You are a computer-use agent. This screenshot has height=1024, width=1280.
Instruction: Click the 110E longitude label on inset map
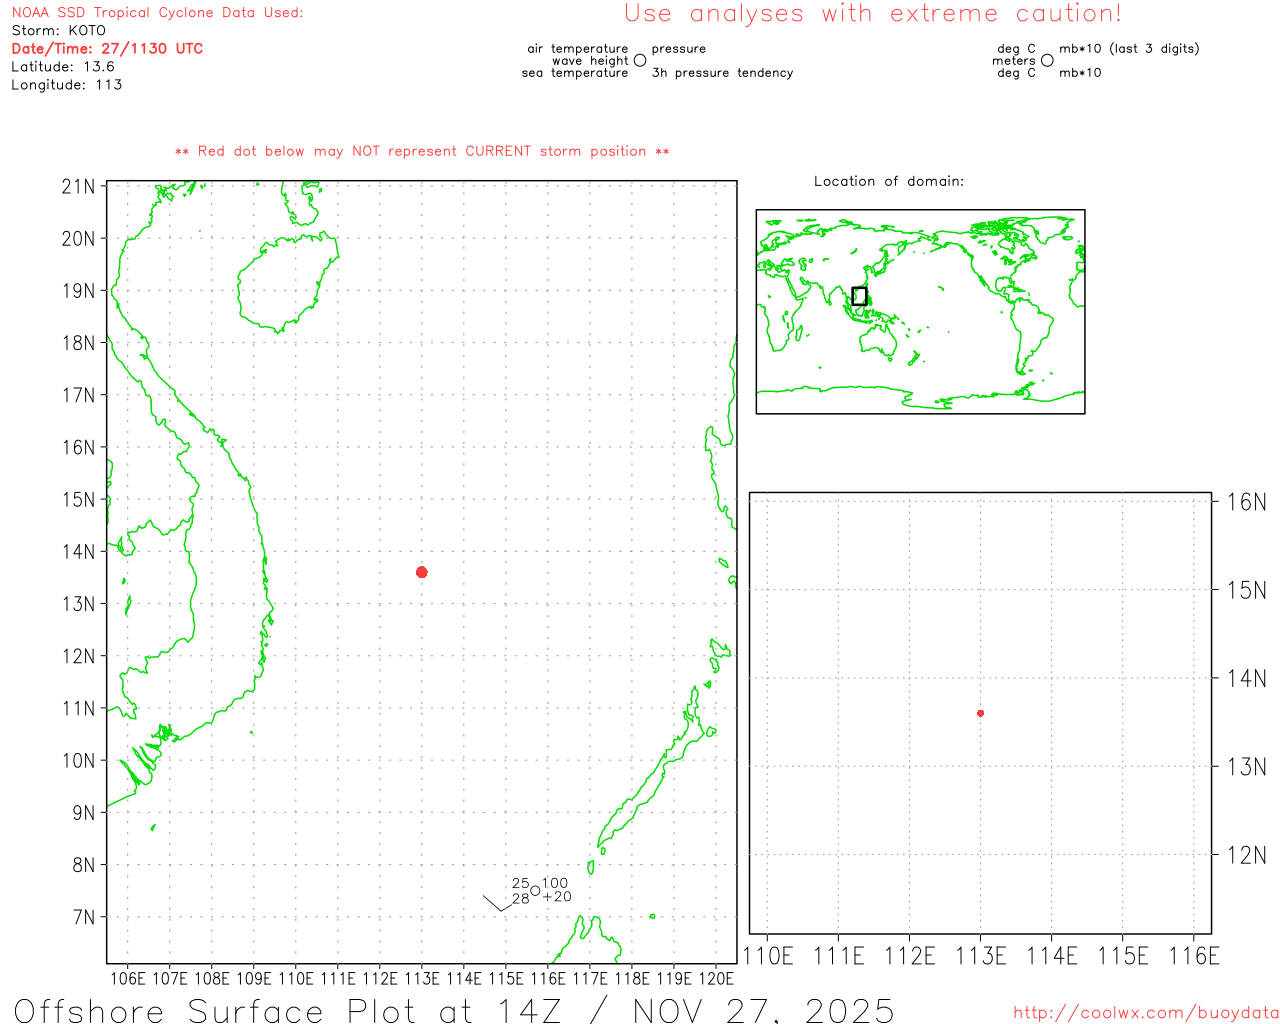coord(767,956)
